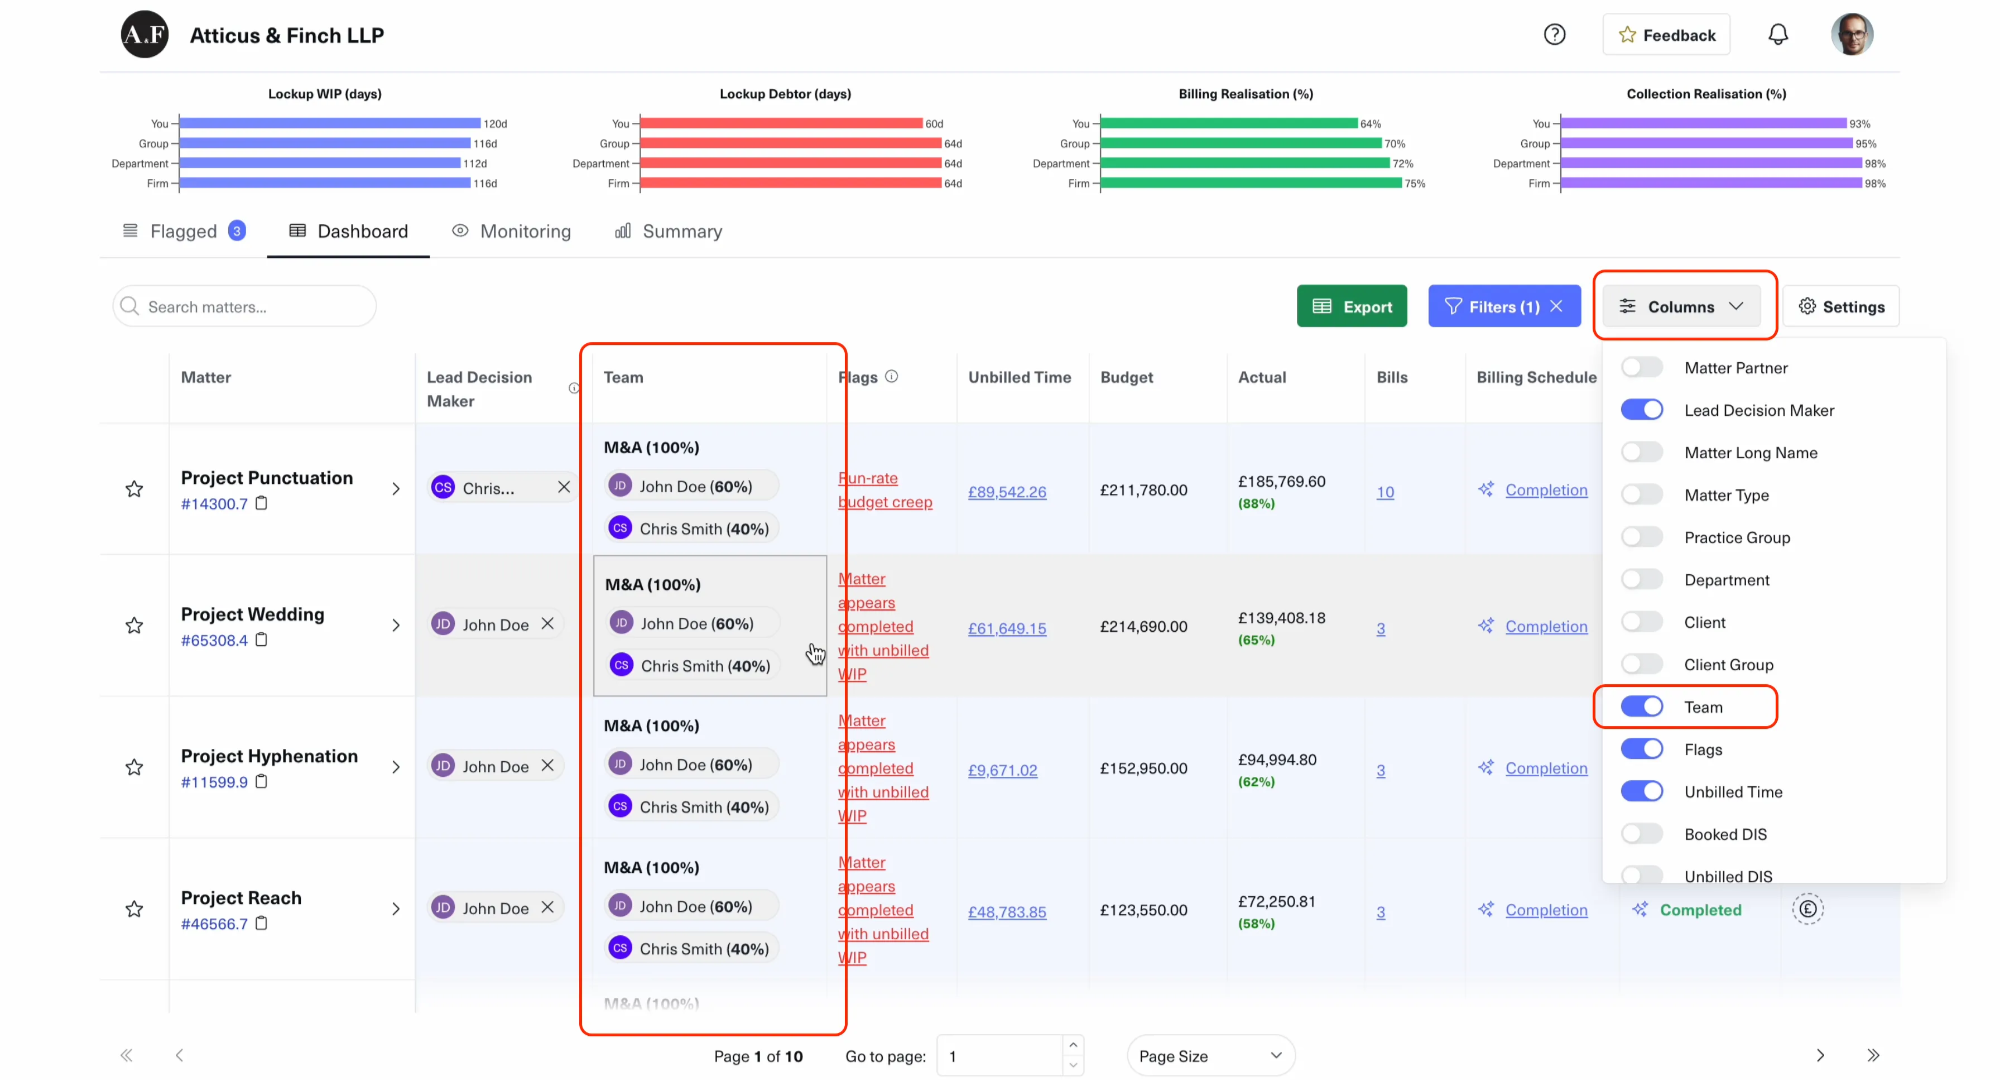Expand Project Wedding row chevron
Image resolution: width=2000 pixels, height=1080 pixels.
pyautogui.click(x=396, y=626)
